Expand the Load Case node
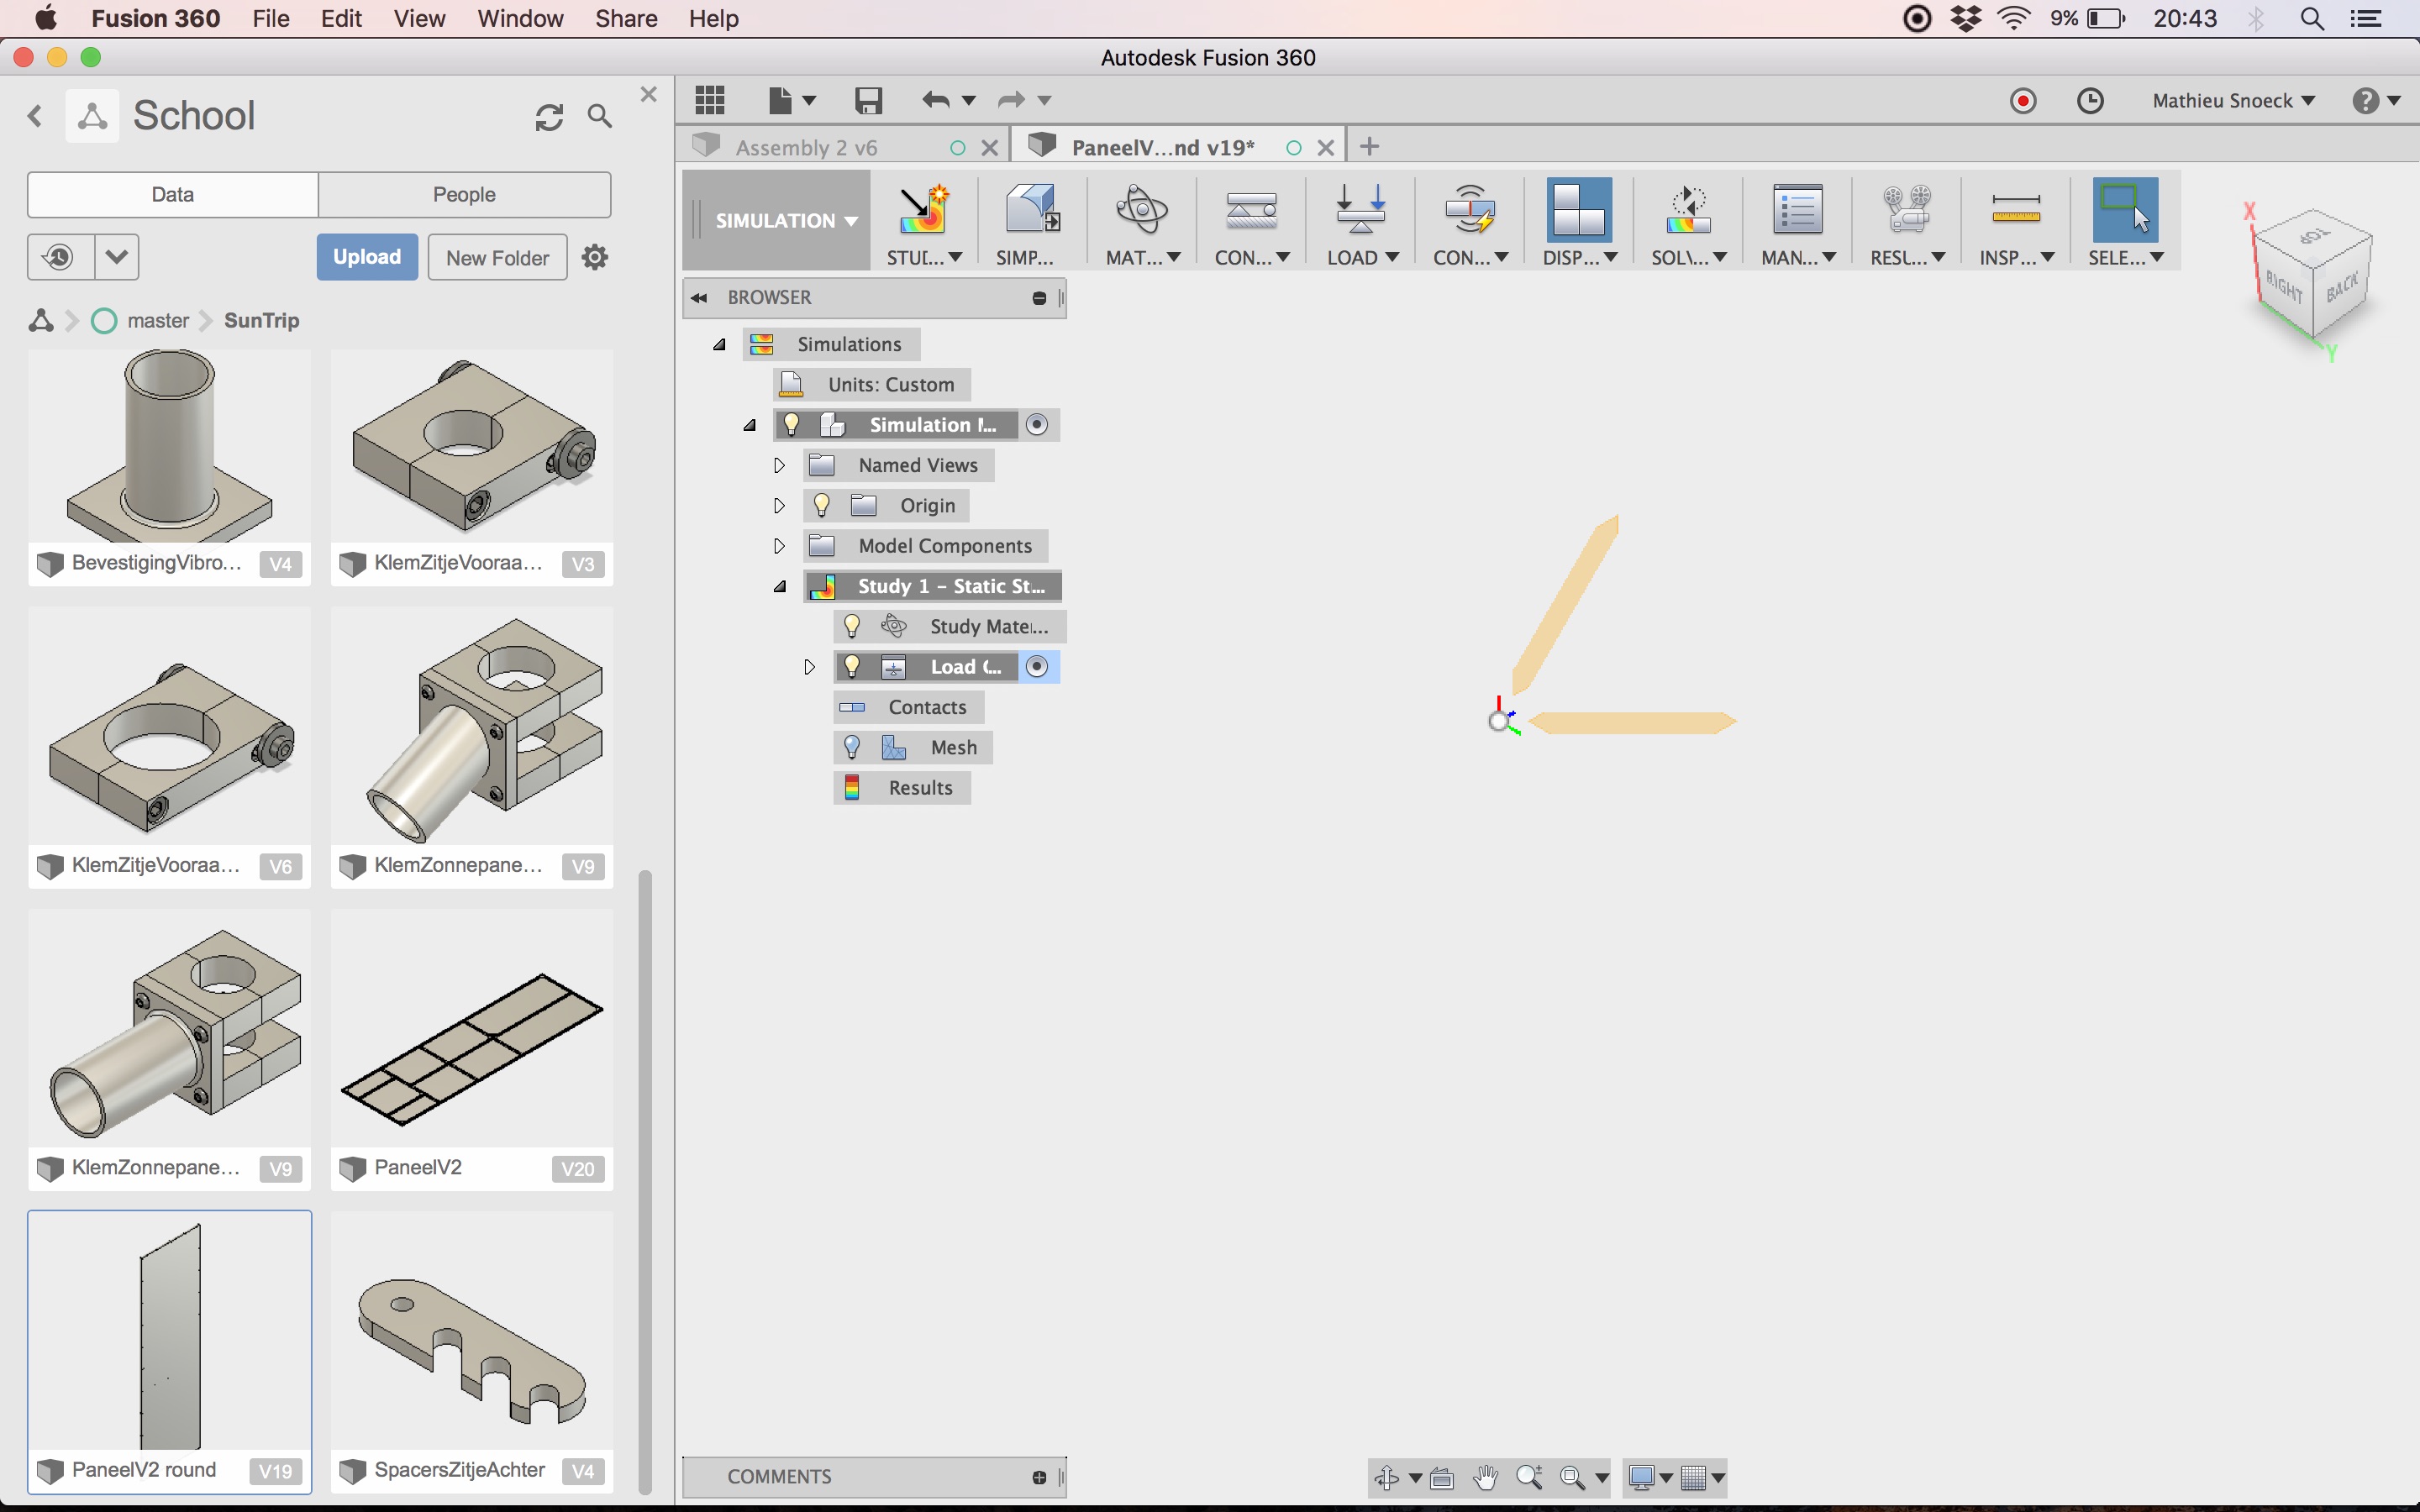 809,666
